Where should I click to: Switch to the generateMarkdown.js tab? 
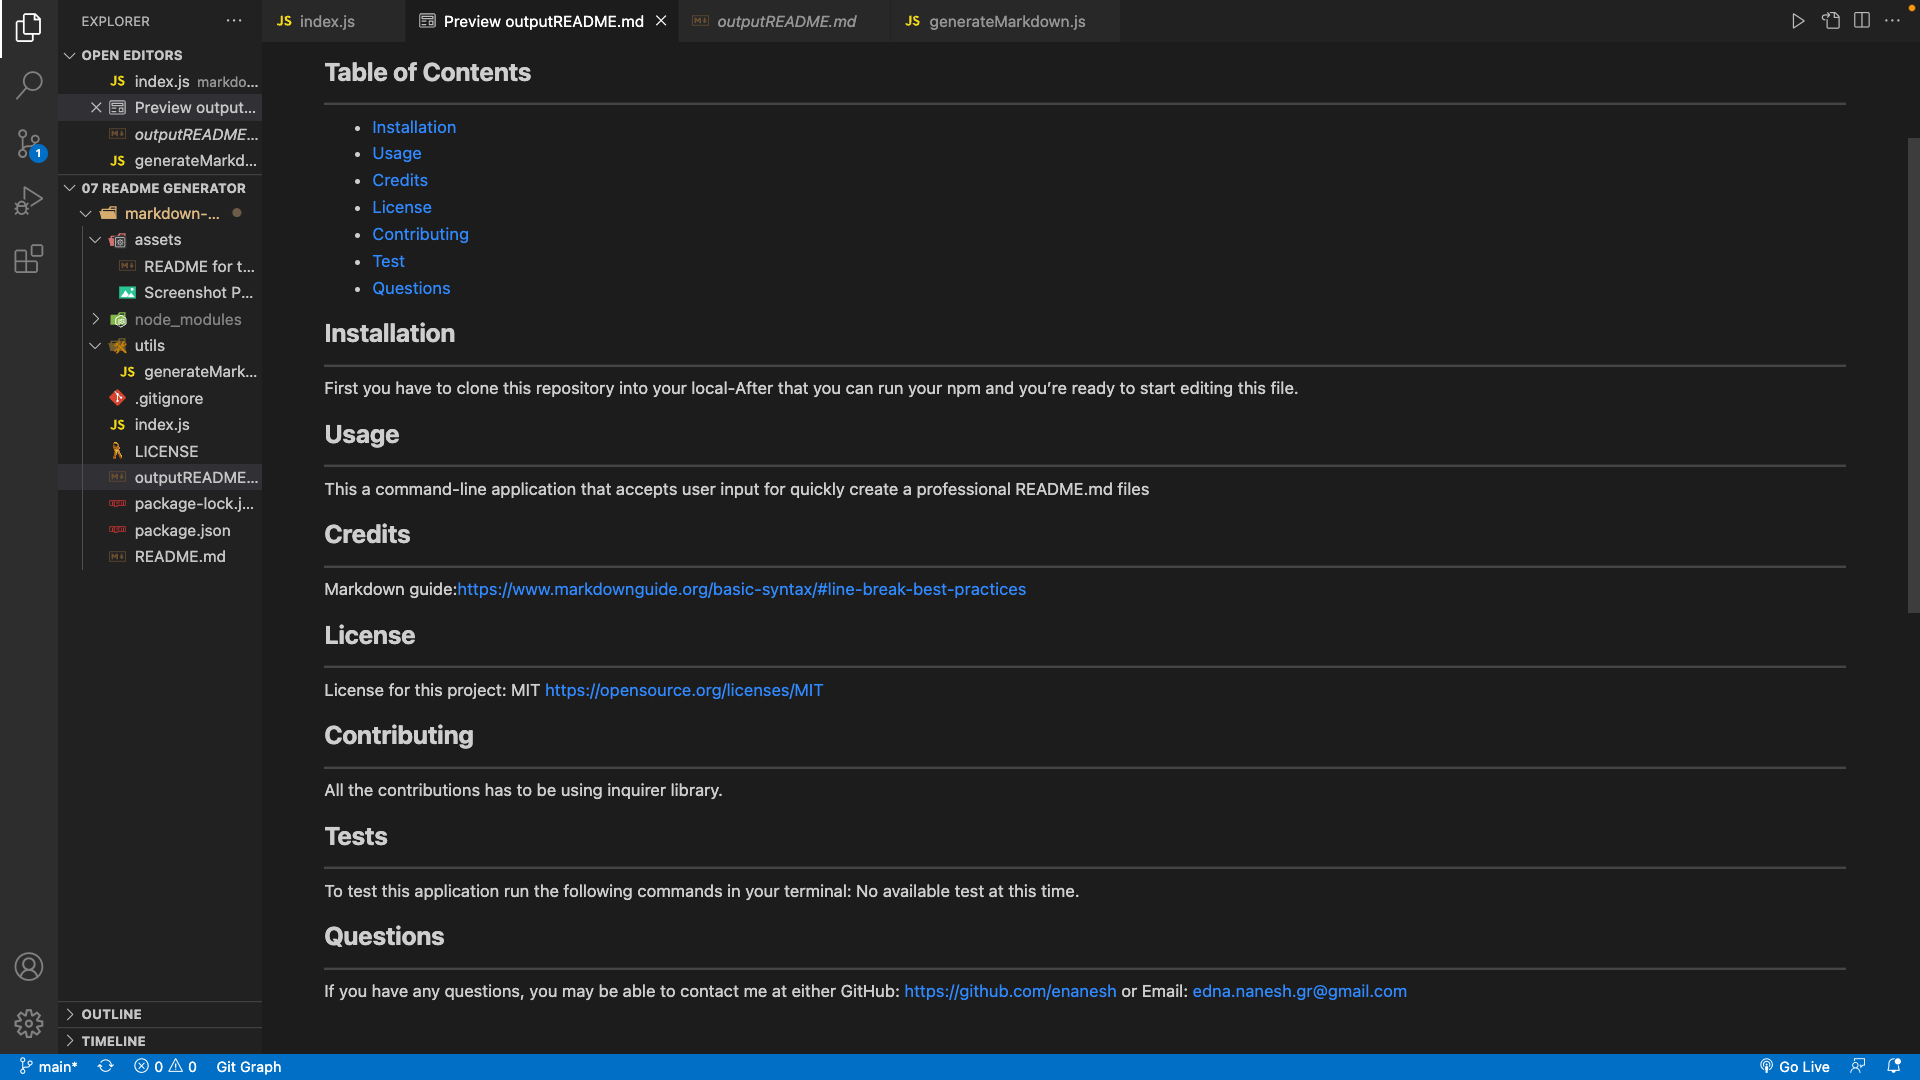click(x=1005, y=21)
